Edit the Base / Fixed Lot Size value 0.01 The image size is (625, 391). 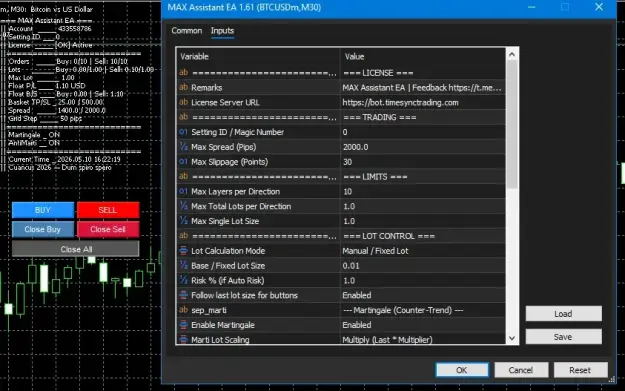(423, 265)
